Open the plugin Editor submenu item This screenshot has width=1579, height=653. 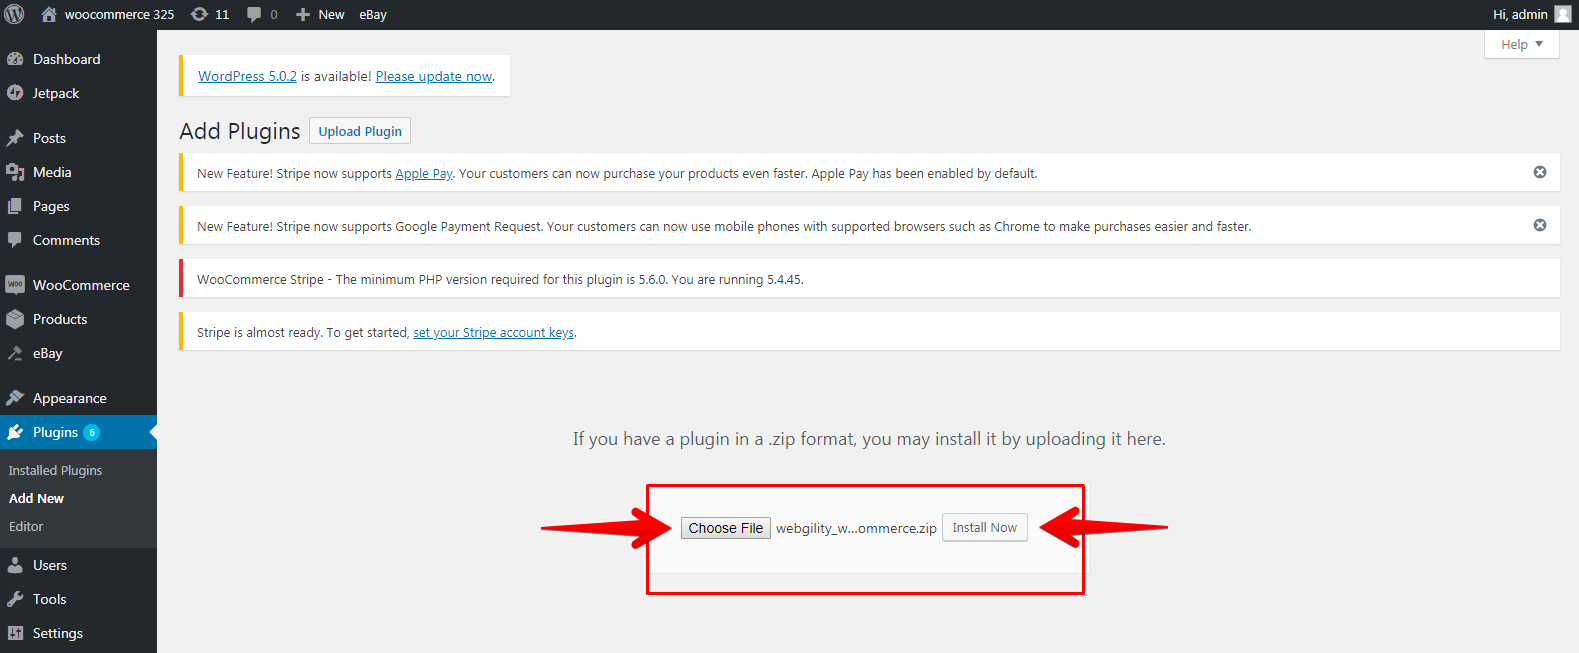pyautogui.click(x=26, y=526)
